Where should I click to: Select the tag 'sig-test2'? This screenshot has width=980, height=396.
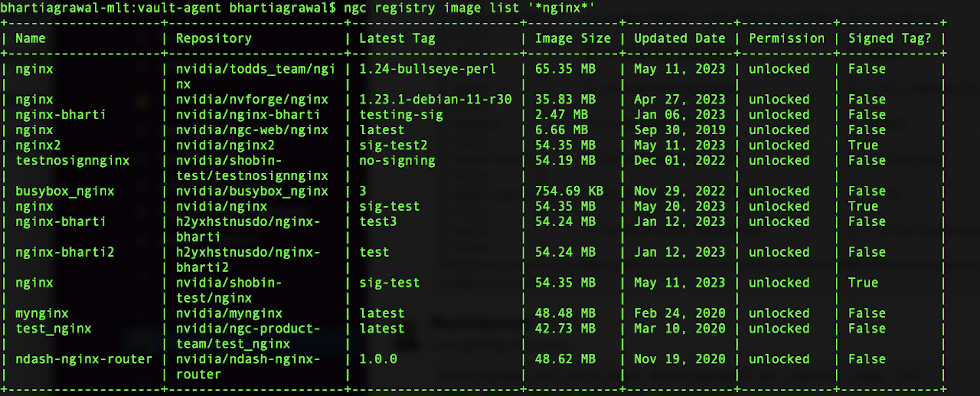click(393, 146)
